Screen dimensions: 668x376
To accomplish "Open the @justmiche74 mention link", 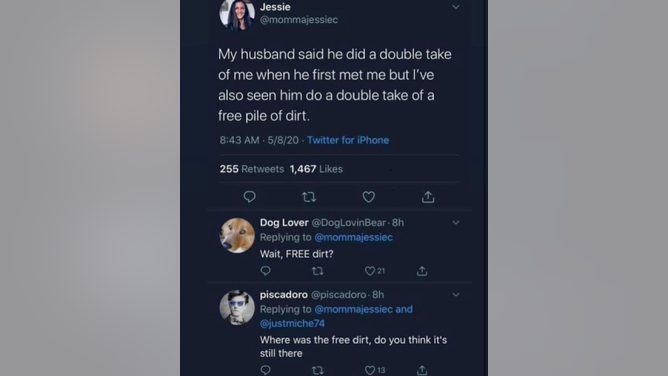I will tap(292, 324).
